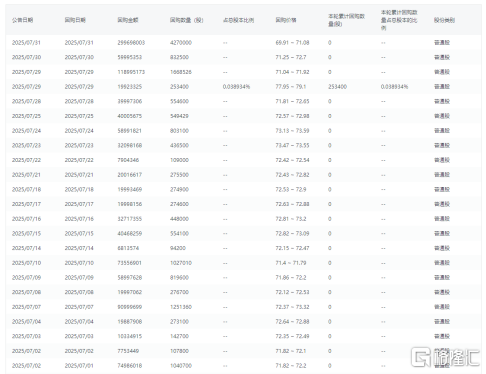Click the 回购金额 column header
The height and width of the screenshot is (374, 486).
tap(128, 20)
